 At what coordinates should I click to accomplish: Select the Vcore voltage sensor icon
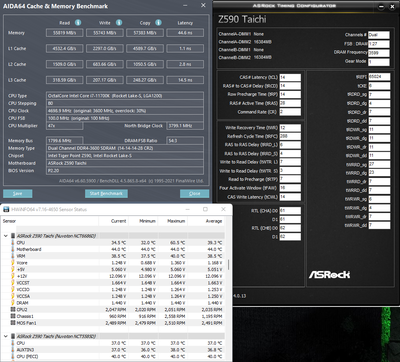click(x=13, y=263)
